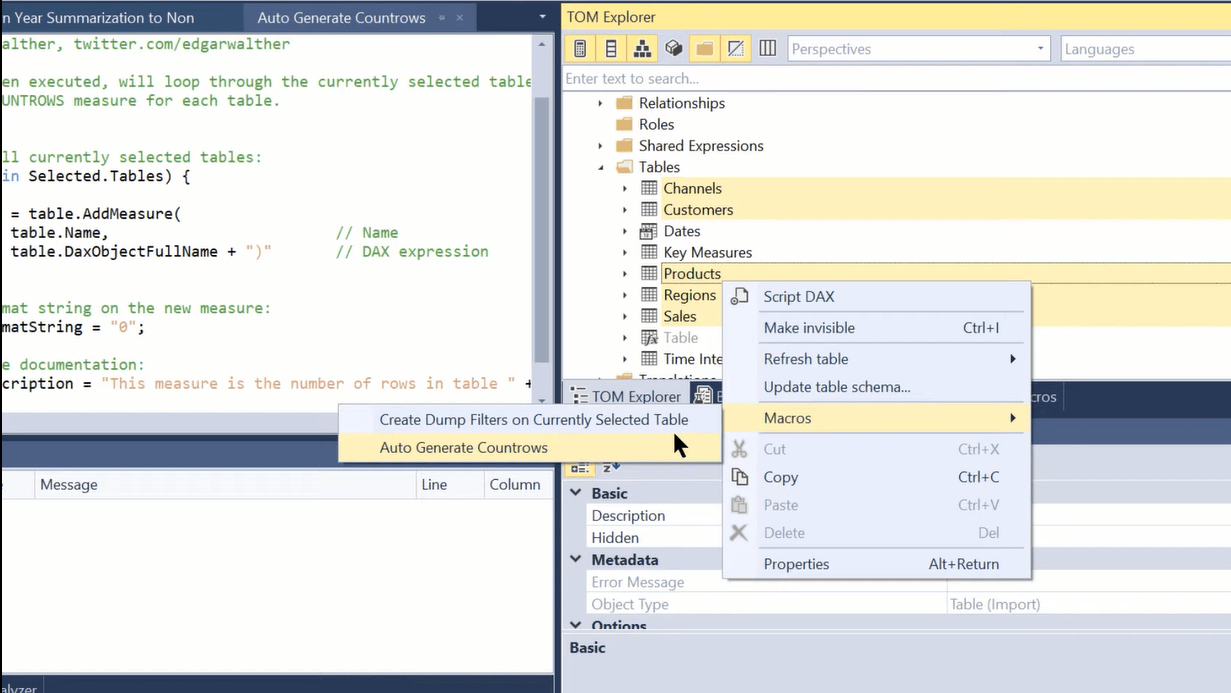
Task: Close the Auto Generate Countrows tab
Action: click(460, 18)
